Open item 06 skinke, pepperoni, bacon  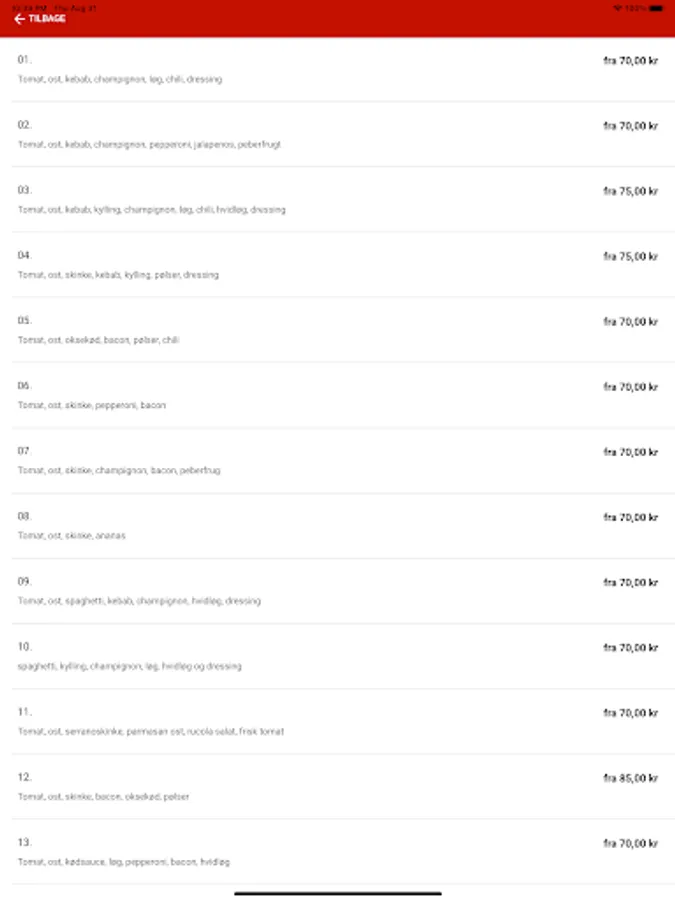tap(337, 395)
